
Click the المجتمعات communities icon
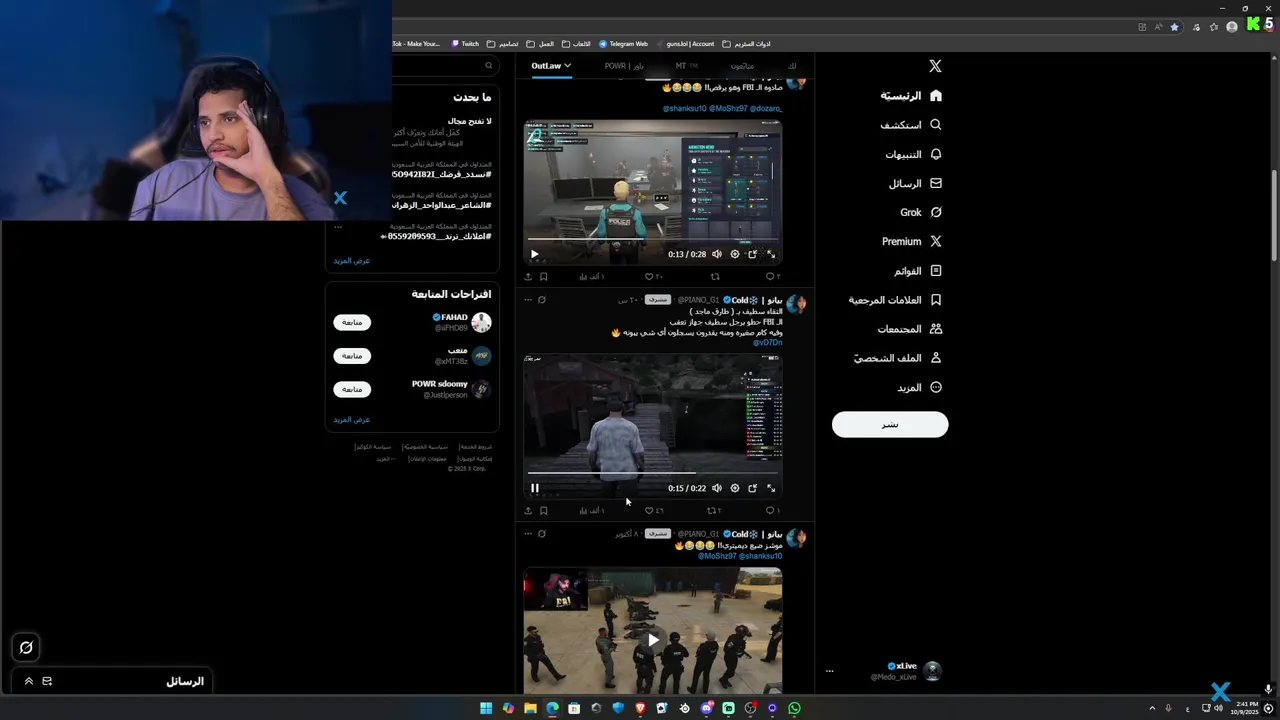tap(936, 329)
